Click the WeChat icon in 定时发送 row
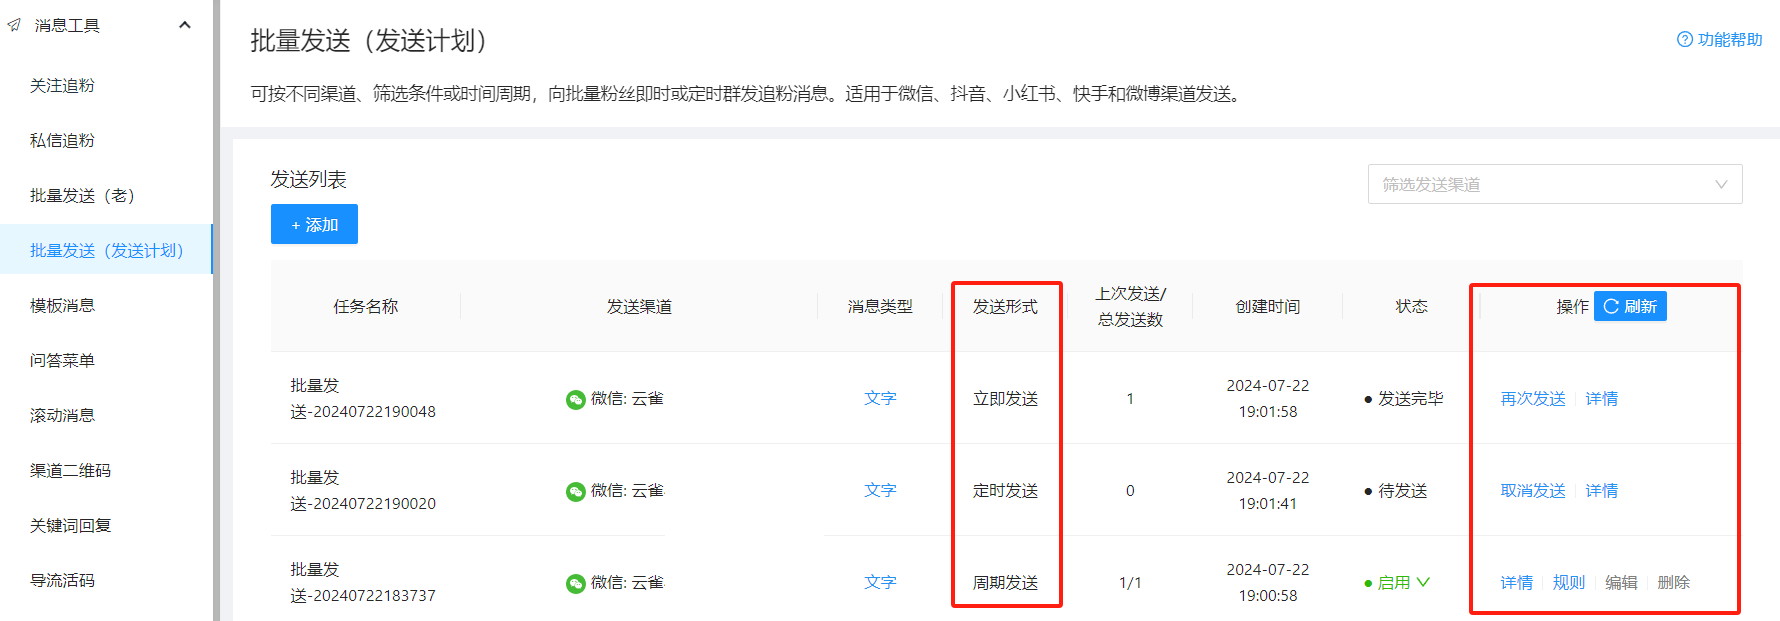 coord(576,491)
